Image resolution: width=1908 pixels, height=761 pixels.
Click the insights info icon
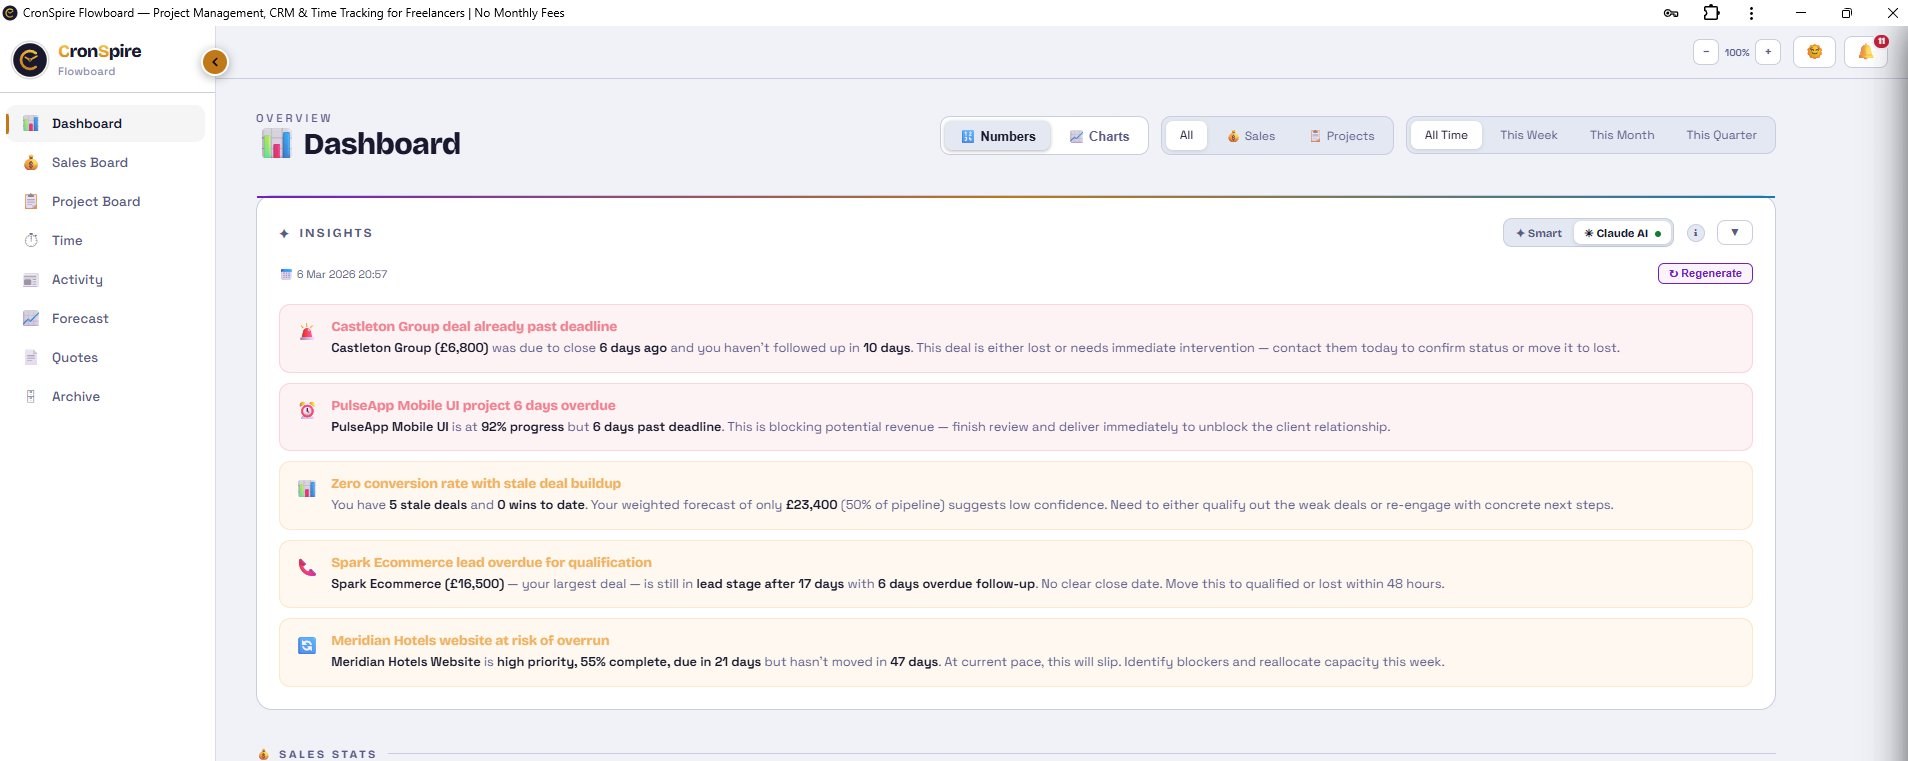coord(1696,233)
